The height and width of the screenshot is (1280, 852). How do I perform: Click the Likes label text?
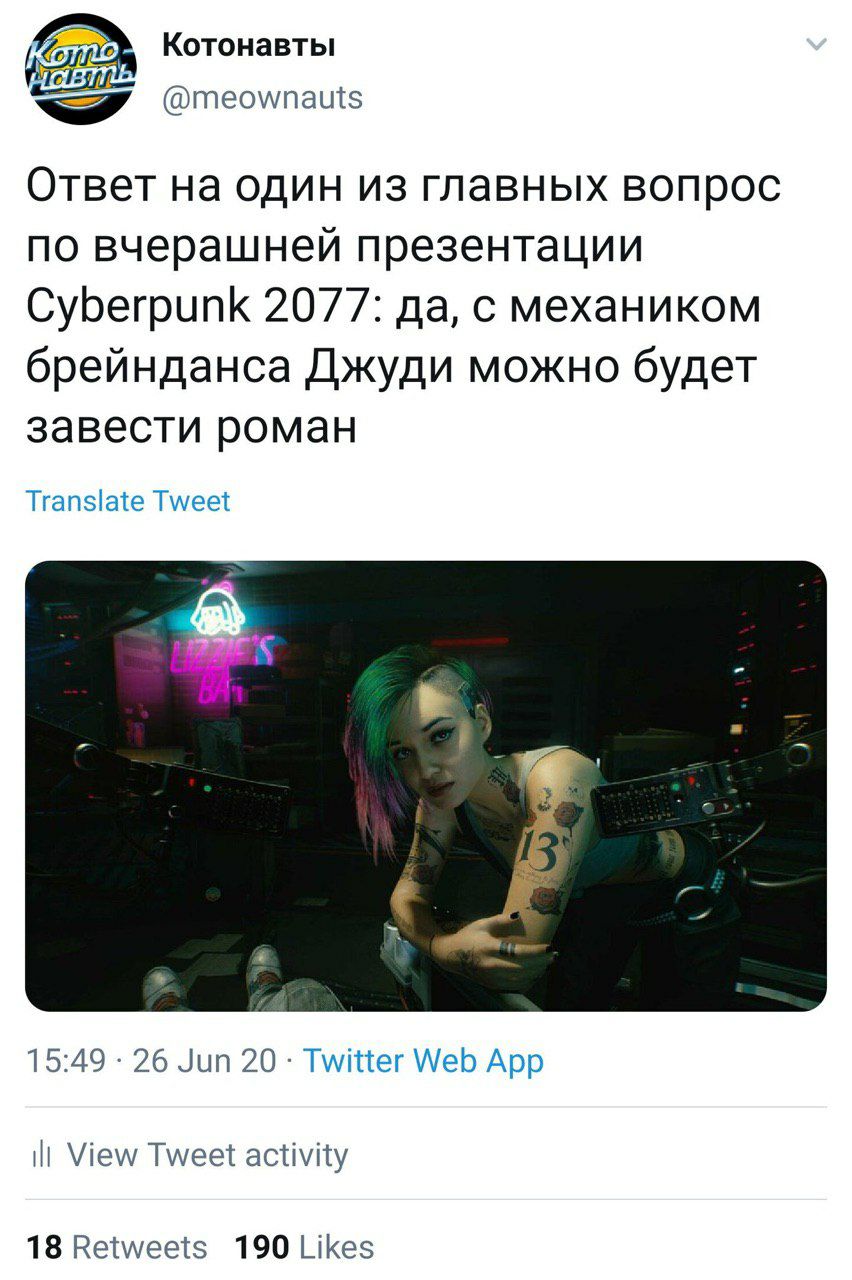337,1247
